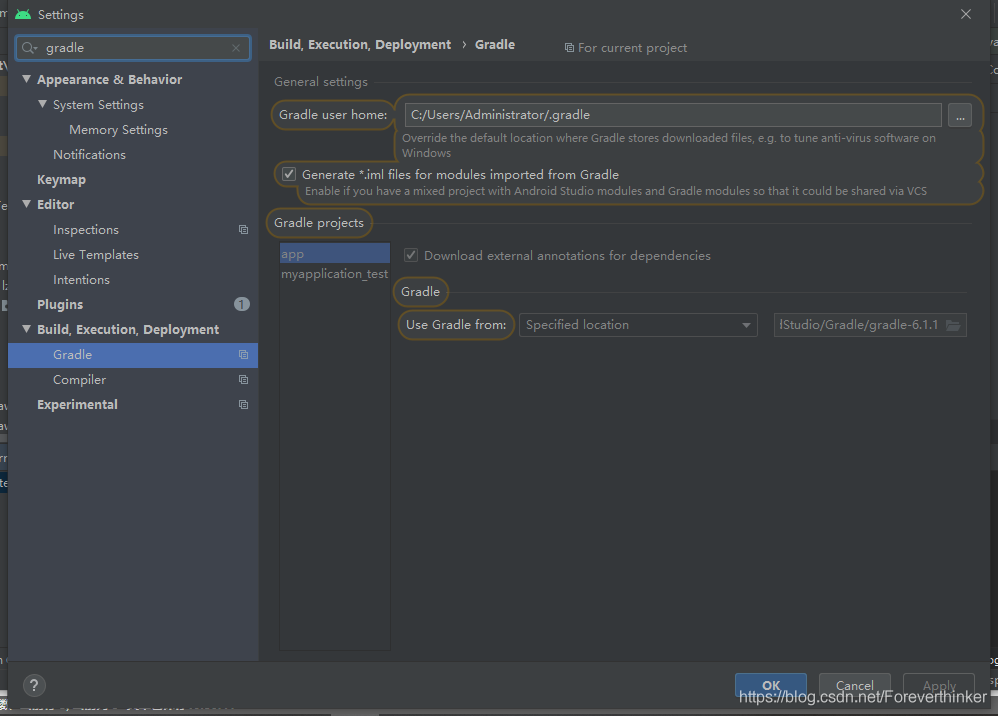Uncheck Generate *.iml files for Gradle modules
Viewport: 998px width, 716px height.
click(x=288, y=173)
